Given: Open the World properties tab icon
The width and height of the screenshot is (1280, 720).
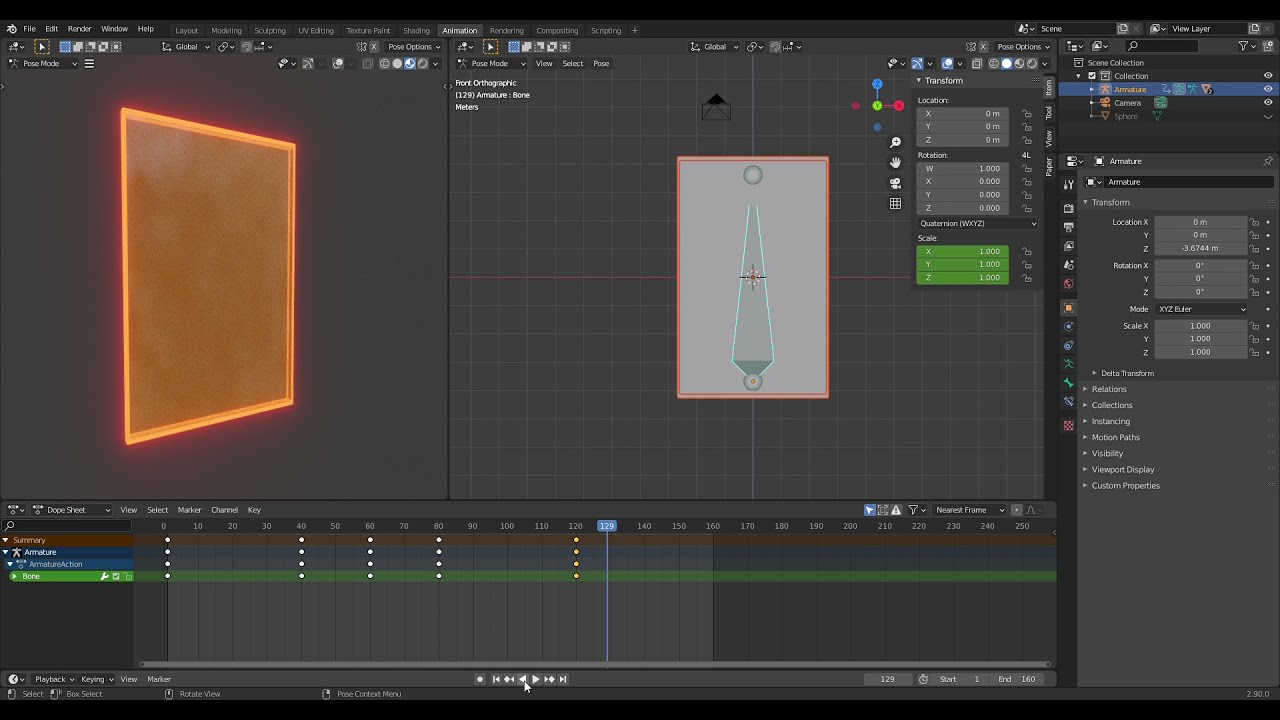Looking at the screenshot, I should pos(1068,284).
